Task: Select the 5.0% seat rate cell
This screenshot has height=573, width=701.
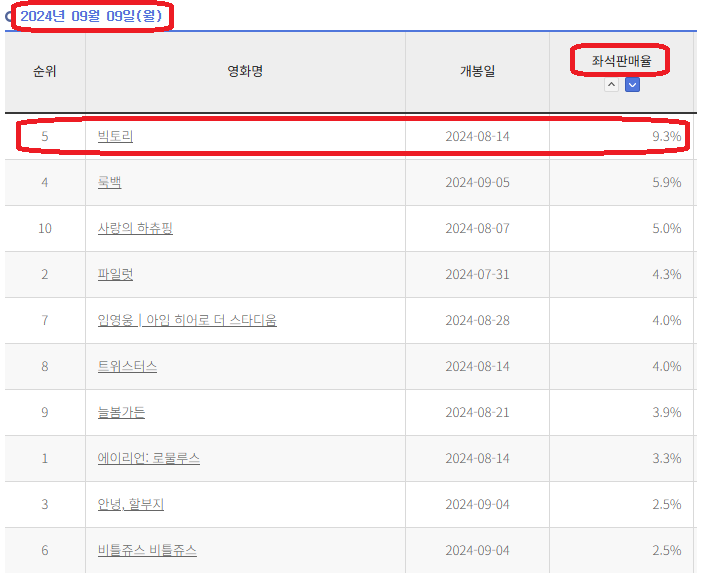Action: coord(667,228)
